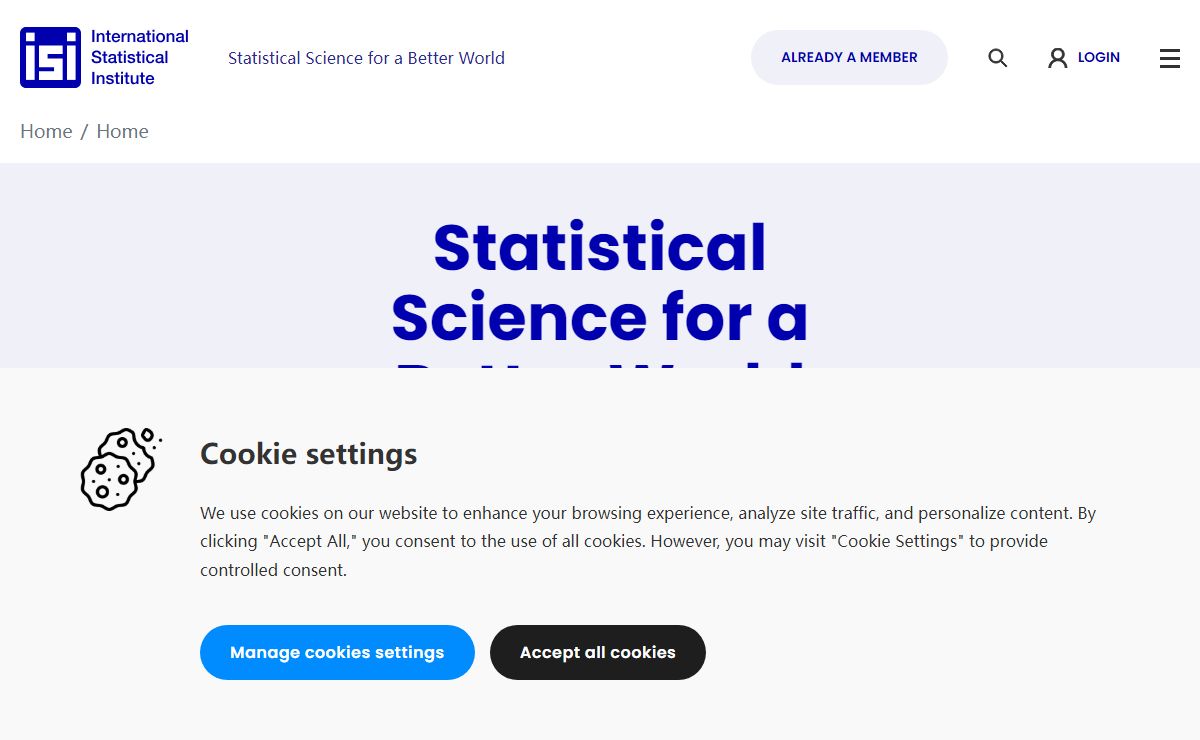Open the hamburger menu icon
The height and width of the screenshot is (740, 1200).
(x=1170, y=58)
